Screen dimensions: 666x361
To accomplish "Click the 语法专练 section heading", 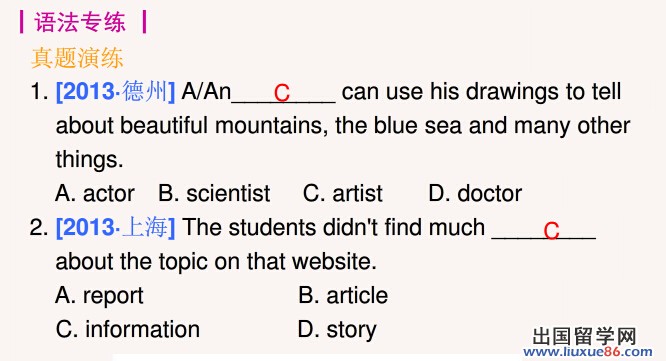I will click(x=80, y=22).
